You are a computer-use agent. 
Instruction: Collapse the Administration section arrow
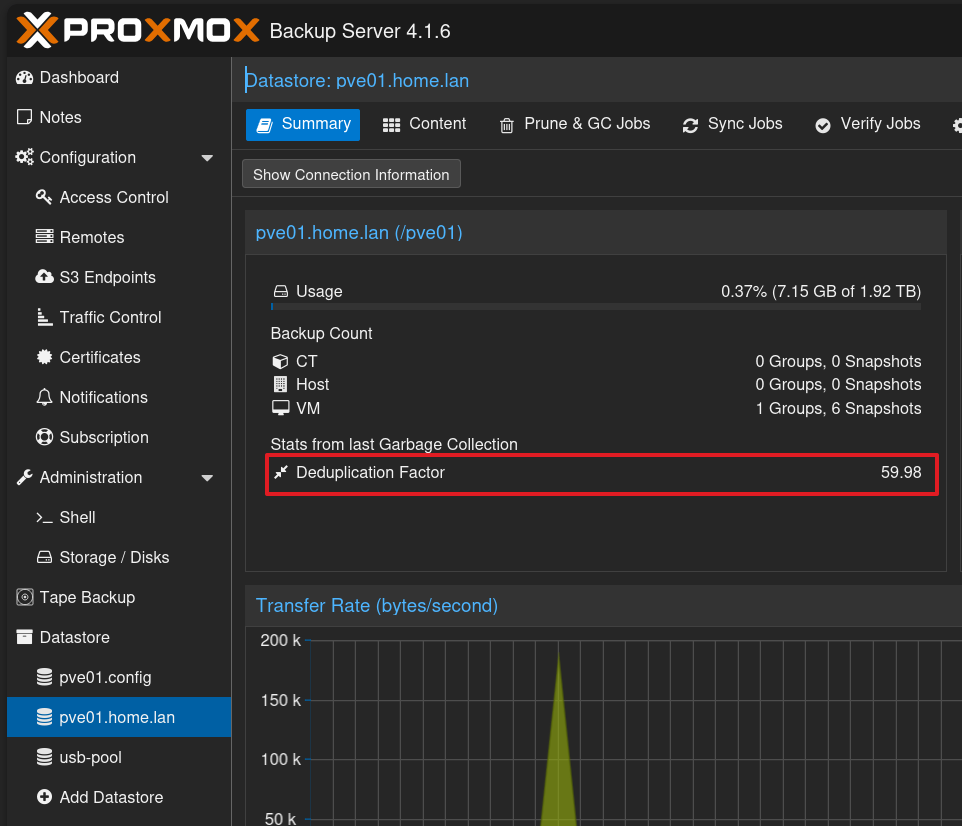click(207, 478)
